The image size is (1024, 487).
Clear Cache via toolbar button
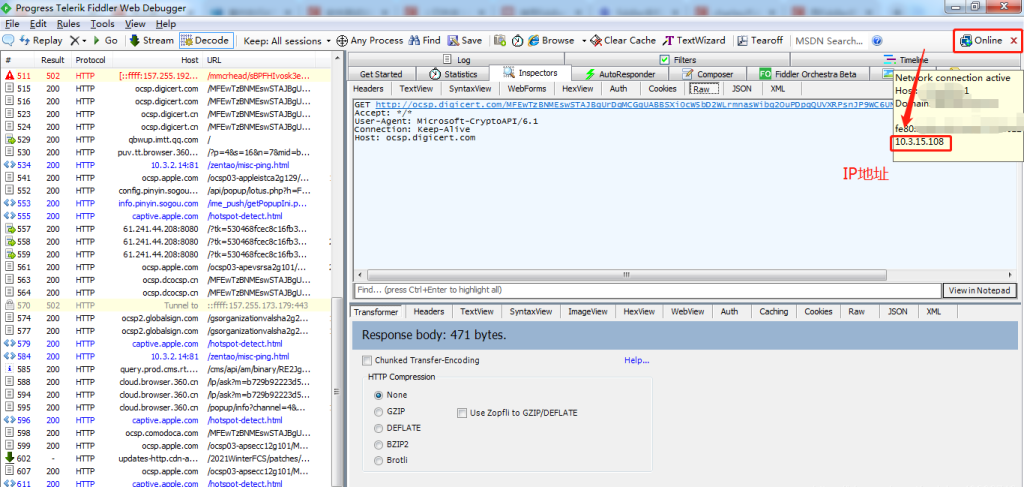coord(623,40)
